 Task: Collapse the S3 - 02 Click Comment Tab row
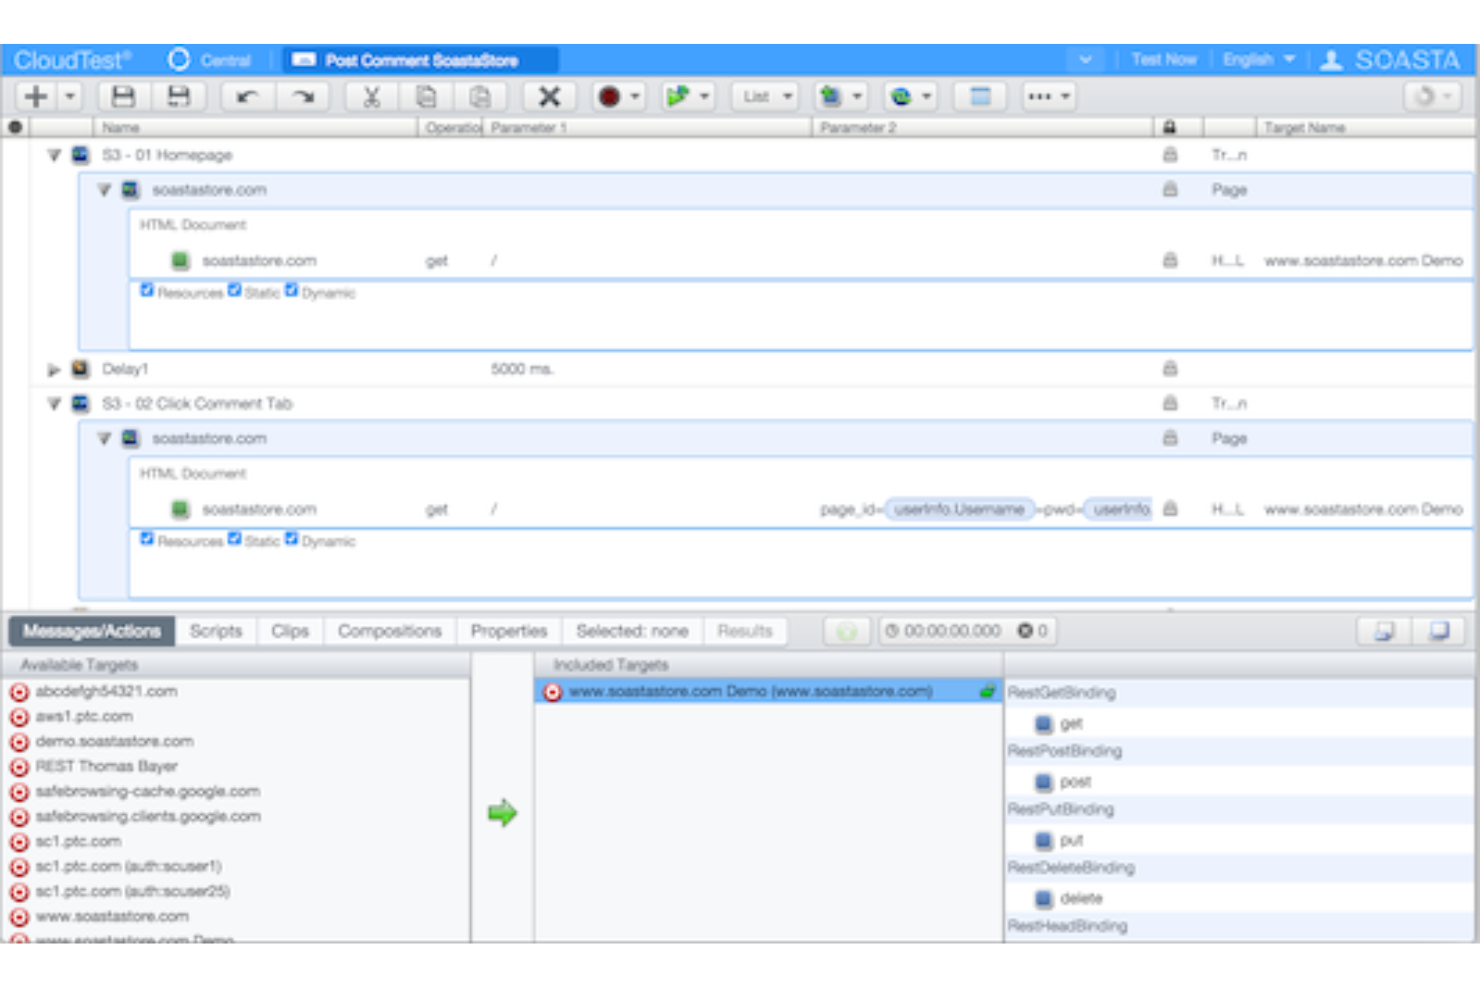[x=54, y=404]
